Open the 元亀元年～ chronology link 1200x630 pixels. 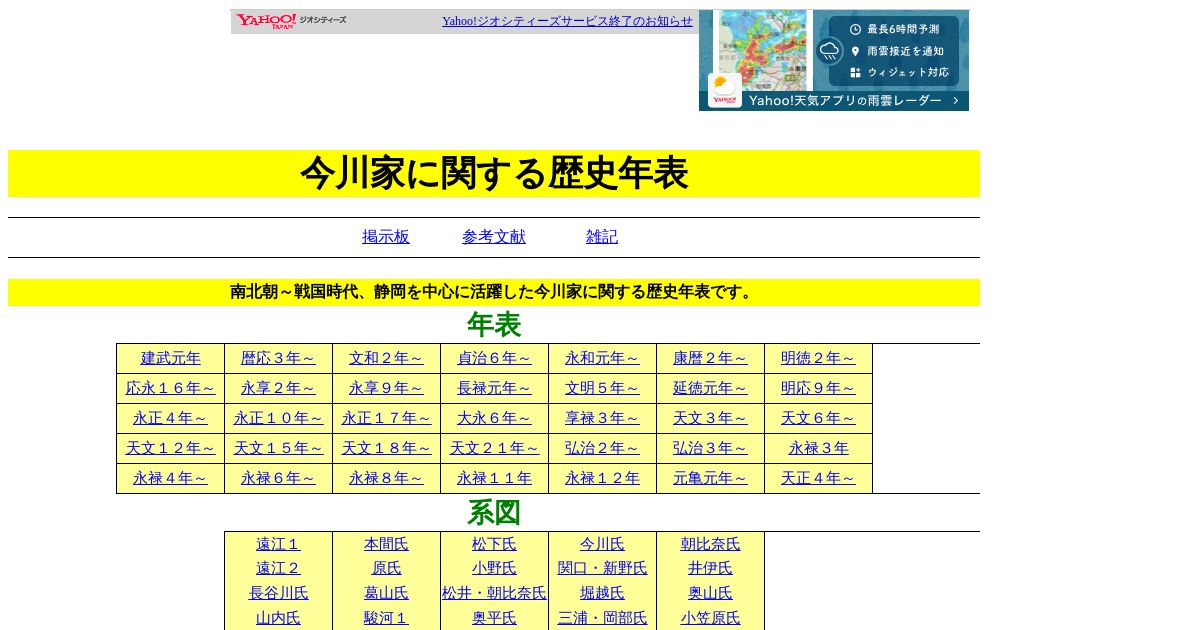(x=711, y=478)
